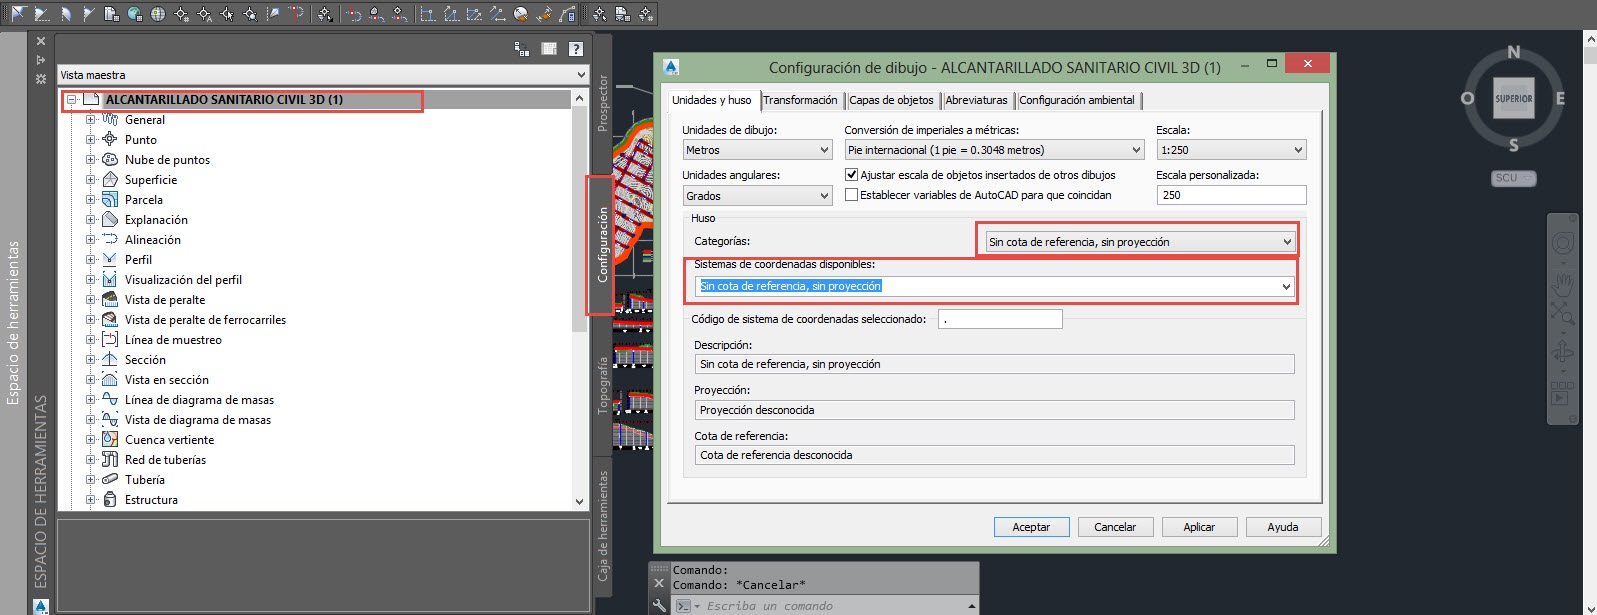
Task: Expand the 'Red de tuberías' tree node
Action: pyautogui.click(x=90, y=460)
